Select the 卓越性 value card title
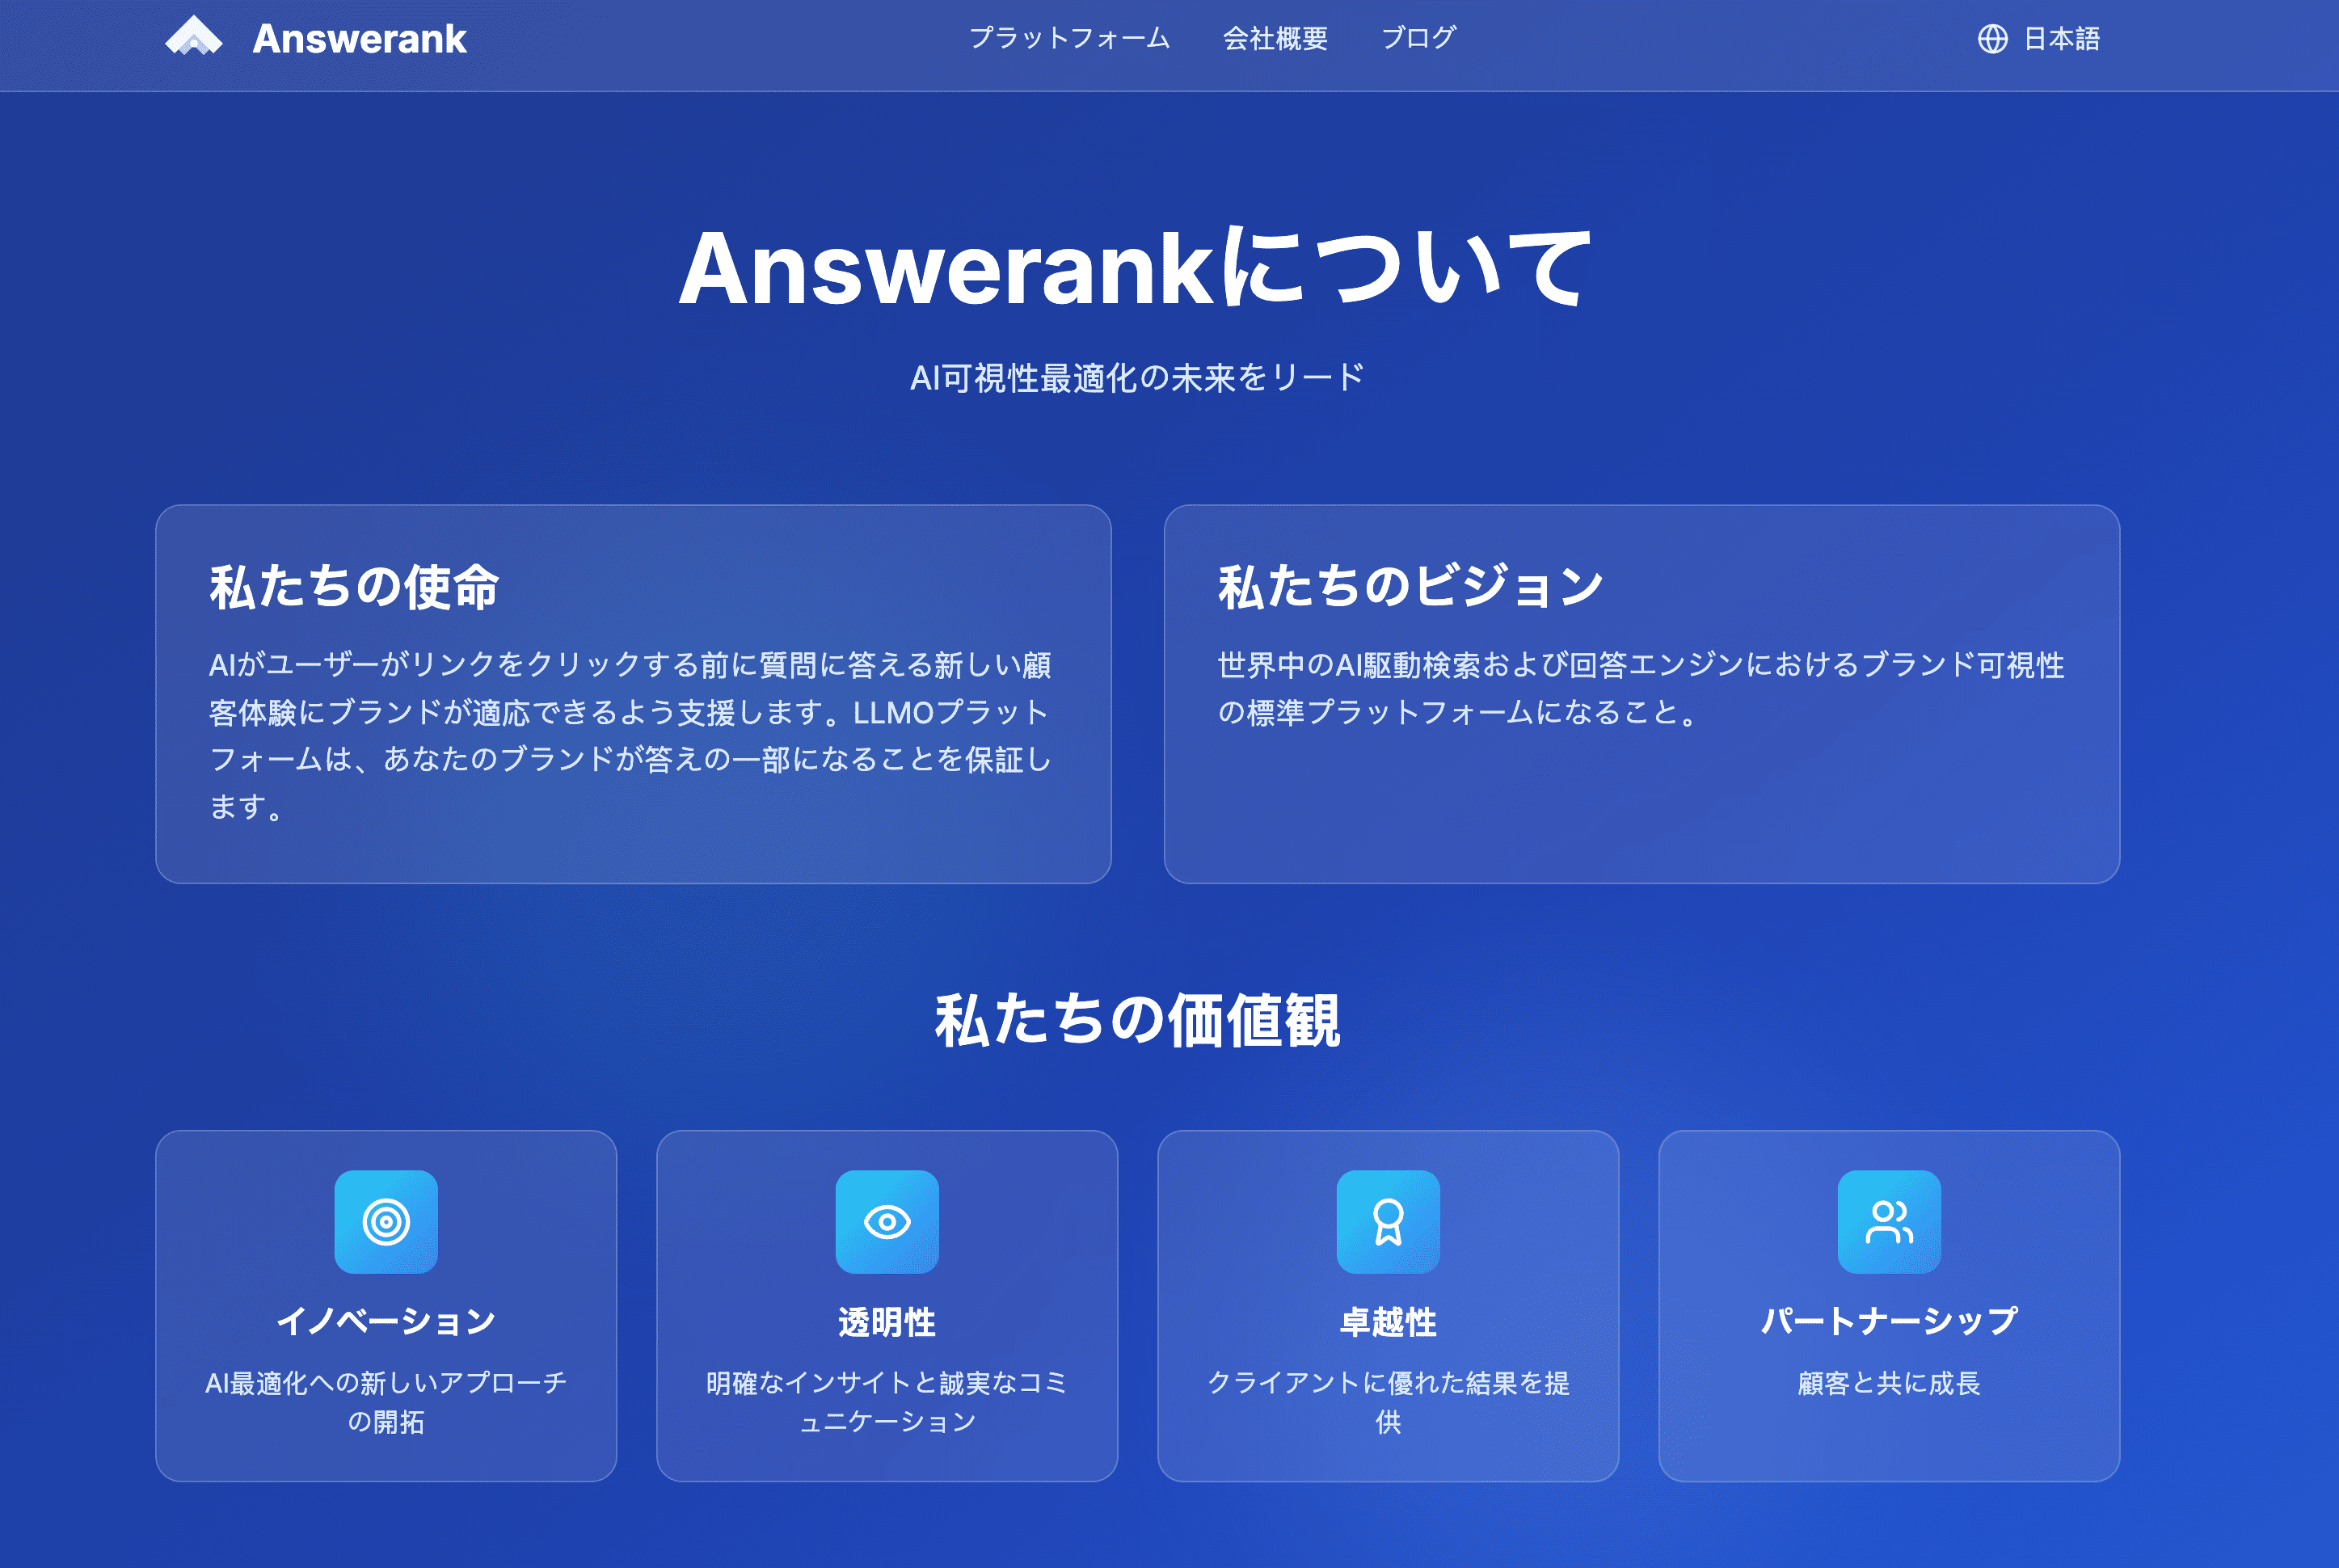 1388,1322
